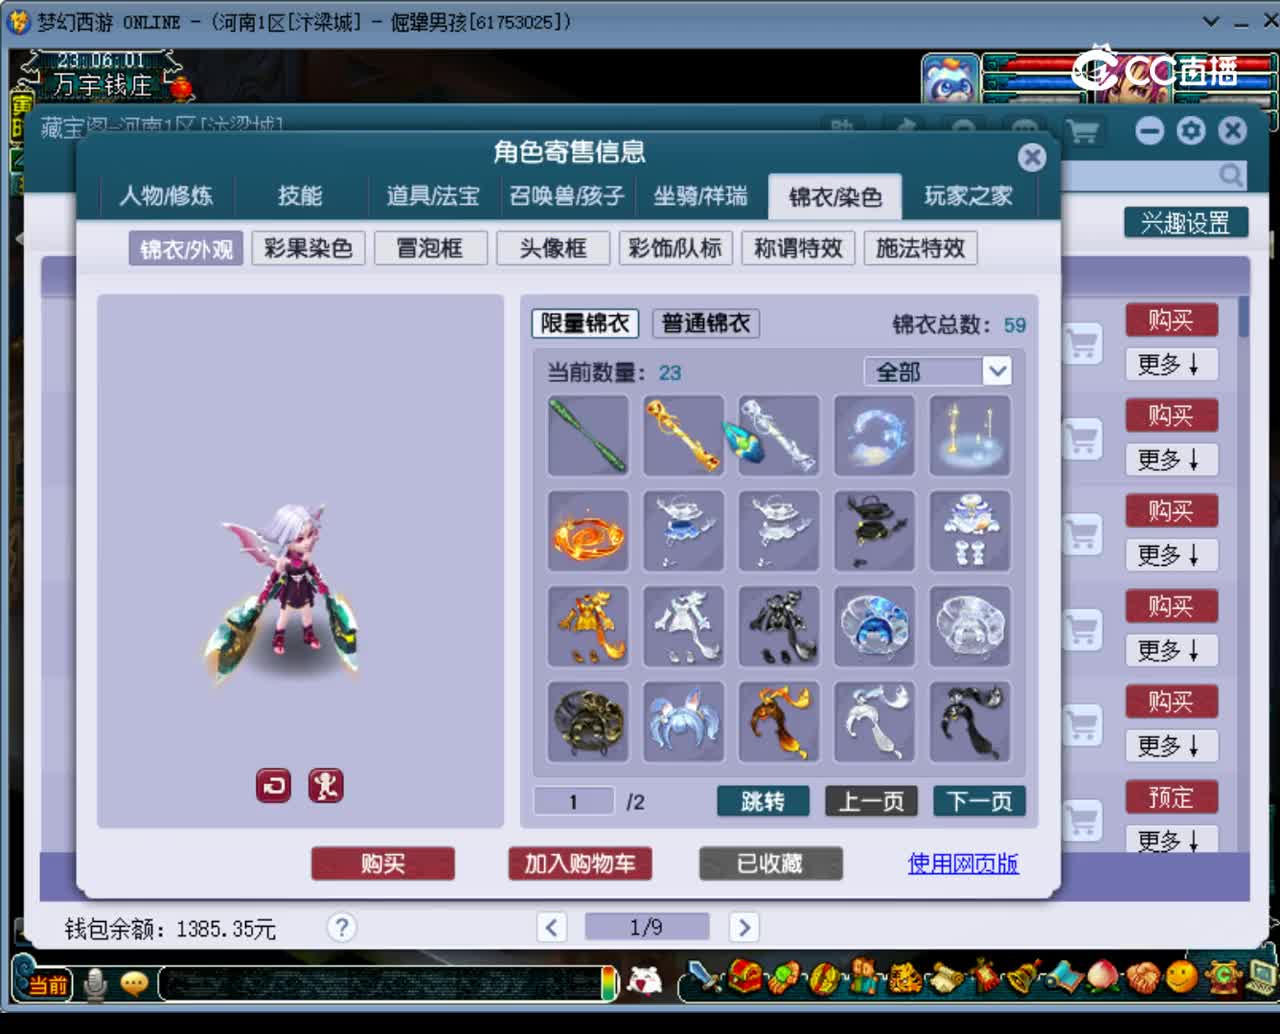Viewport: 1280px width, 1034px height.
Task: Switch to 称谓特效 sub-tab
Action: pyautogui.click(x=798, y=248)
